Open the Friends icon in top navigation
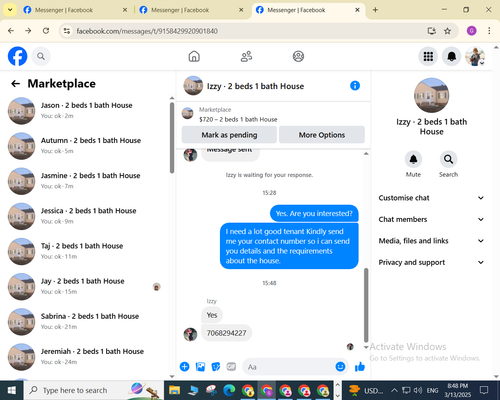The height and width of the screenshot is (400, 500). (x=246, y=56)
